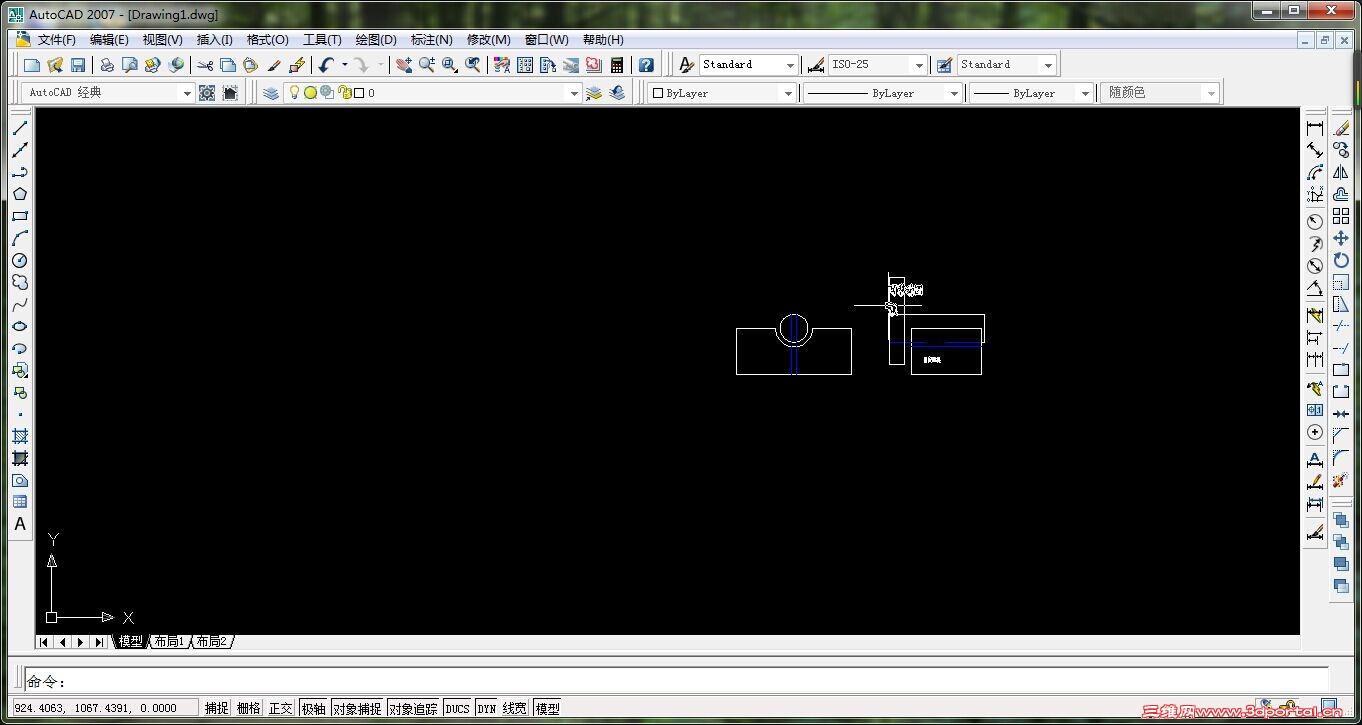
Task: Select the Erase tool in modify toolbar
Action: [1341, 128]
